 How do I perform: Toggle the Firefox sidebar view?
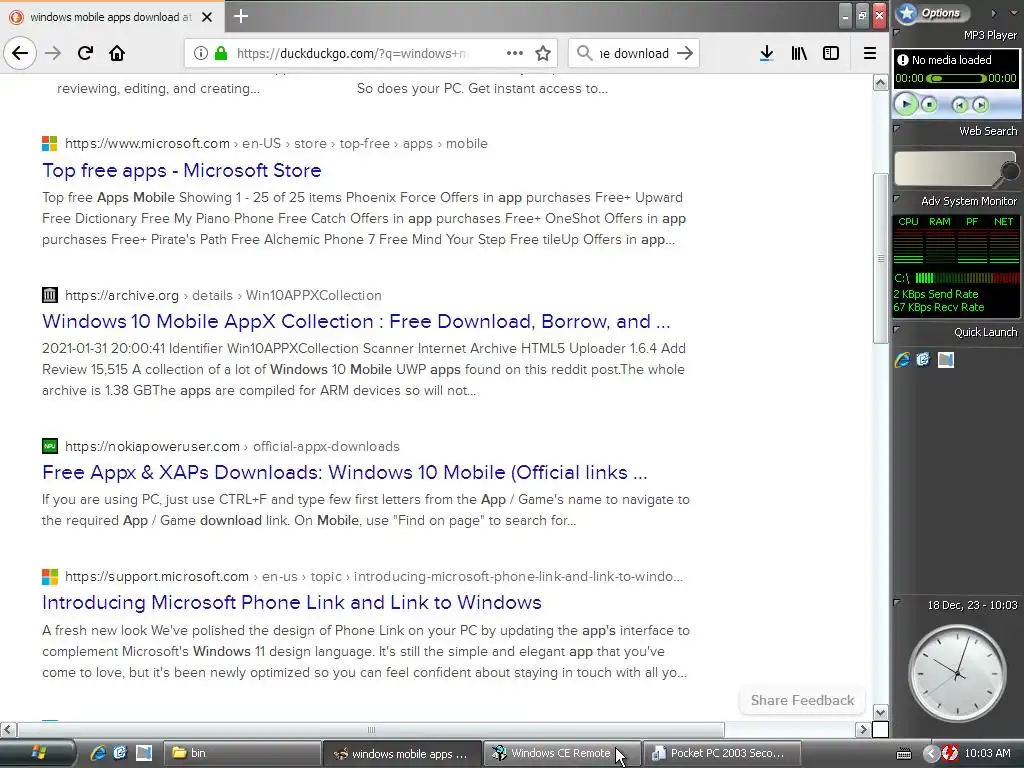click(x=831, y=53)
